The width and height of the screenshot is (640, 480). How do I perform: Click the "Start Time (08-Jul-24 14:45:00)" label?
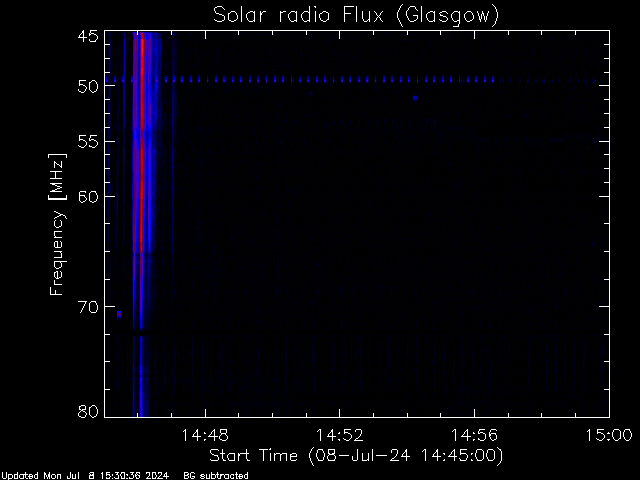pyautogui.click(x=356, y=456)
